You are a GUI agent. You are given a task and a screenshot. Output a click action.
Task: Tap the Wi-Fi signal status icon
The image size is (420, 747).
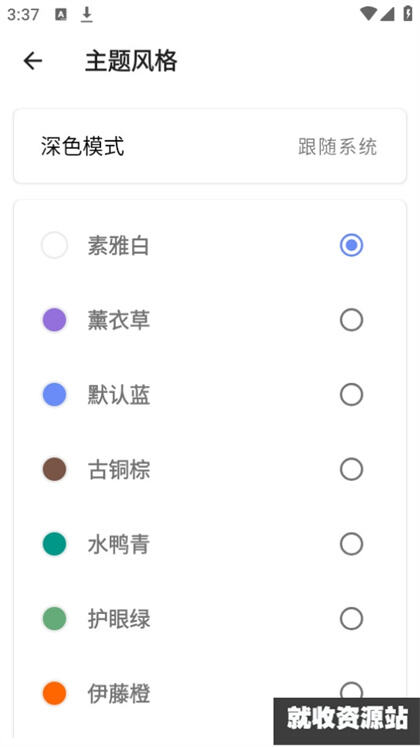(369, 14)
